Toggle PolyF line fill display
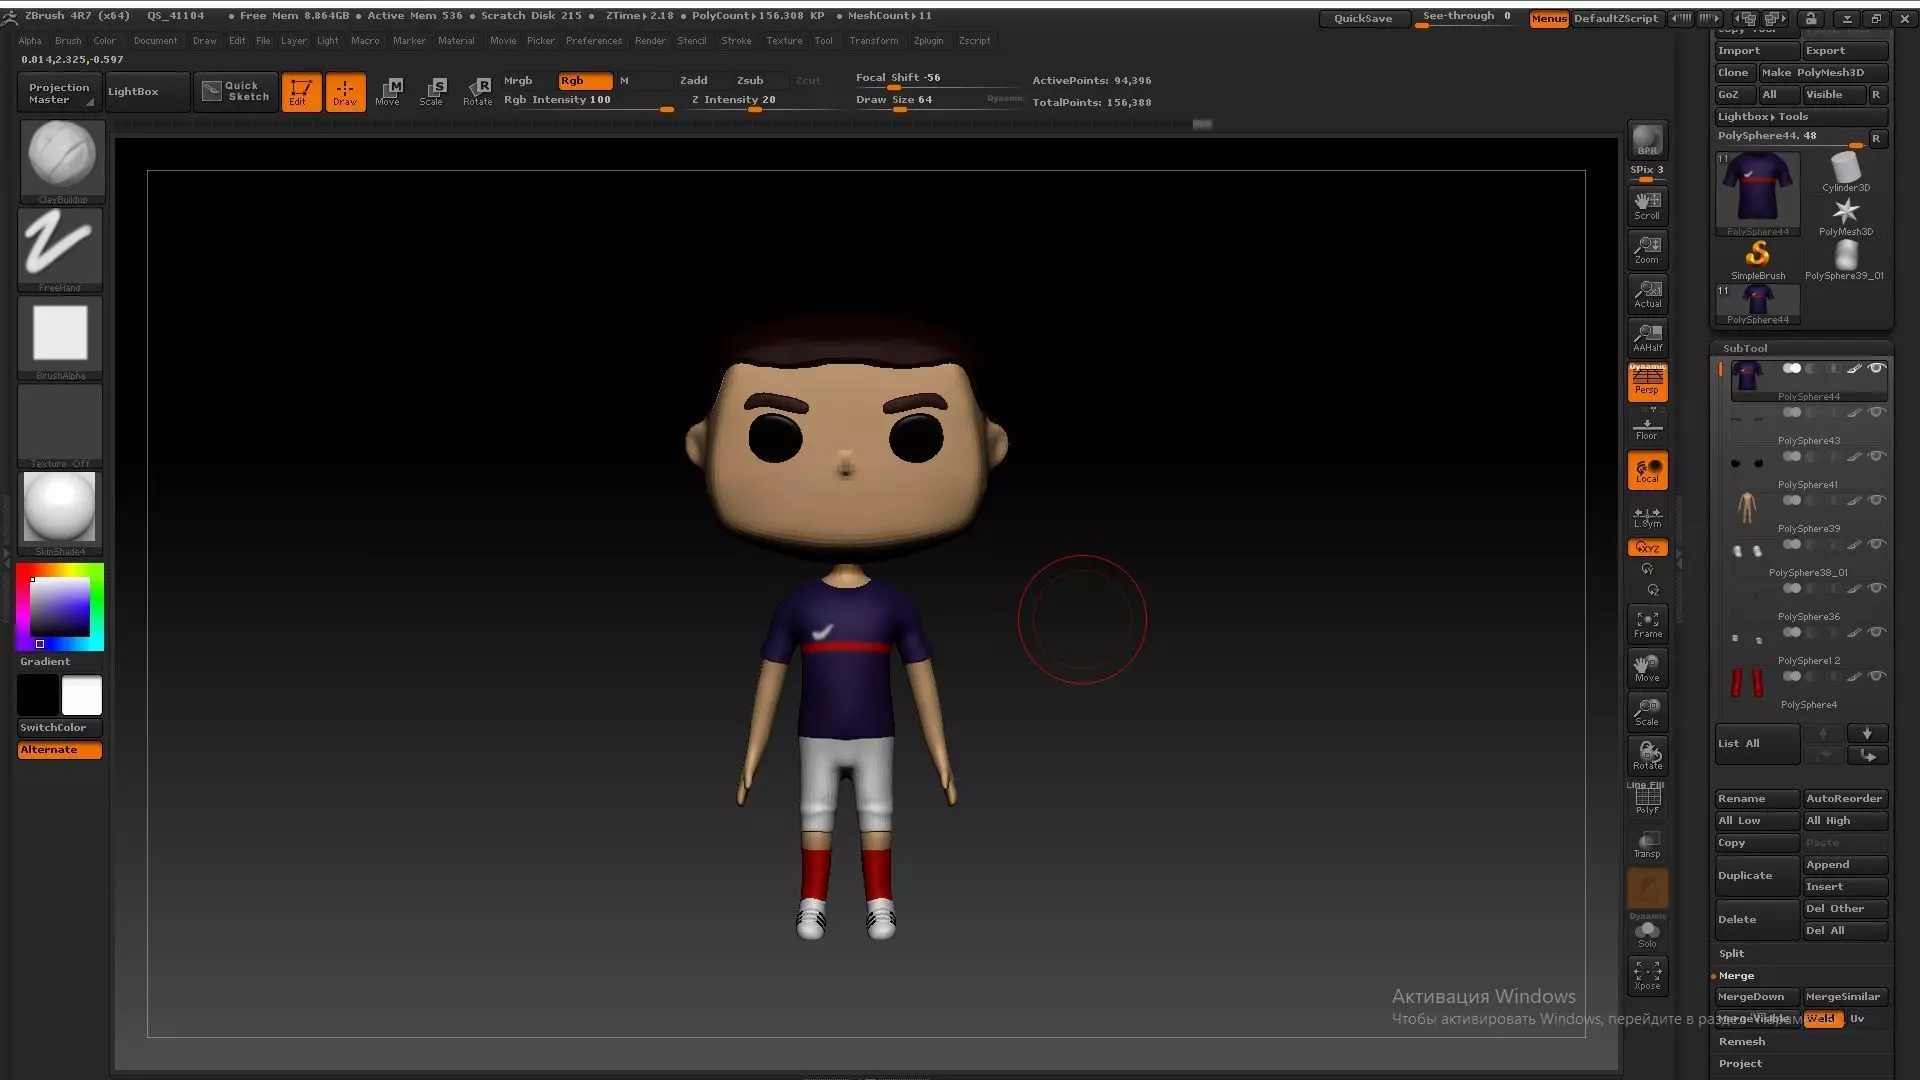 click(x=1647, y=800)
